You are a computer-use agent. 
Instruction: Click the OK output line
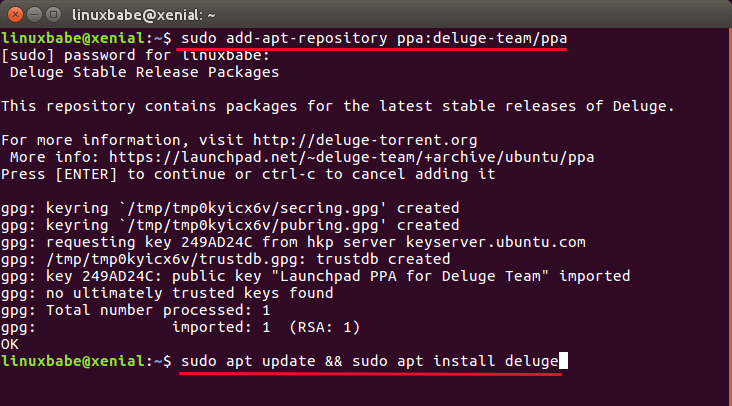coord(10,343)
